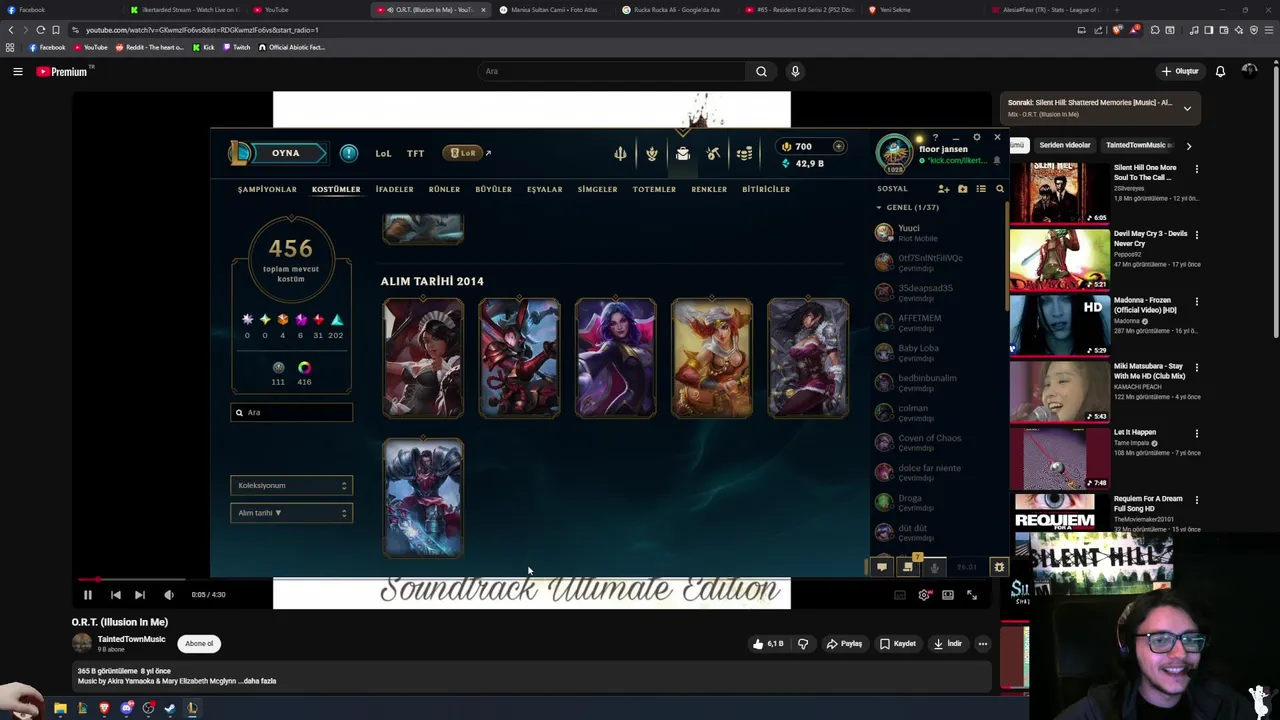Image resolution: width=1280 pixels, height=720 pixels.
Task: Open YouTube notifications bell
Action: click(1220, 71)
